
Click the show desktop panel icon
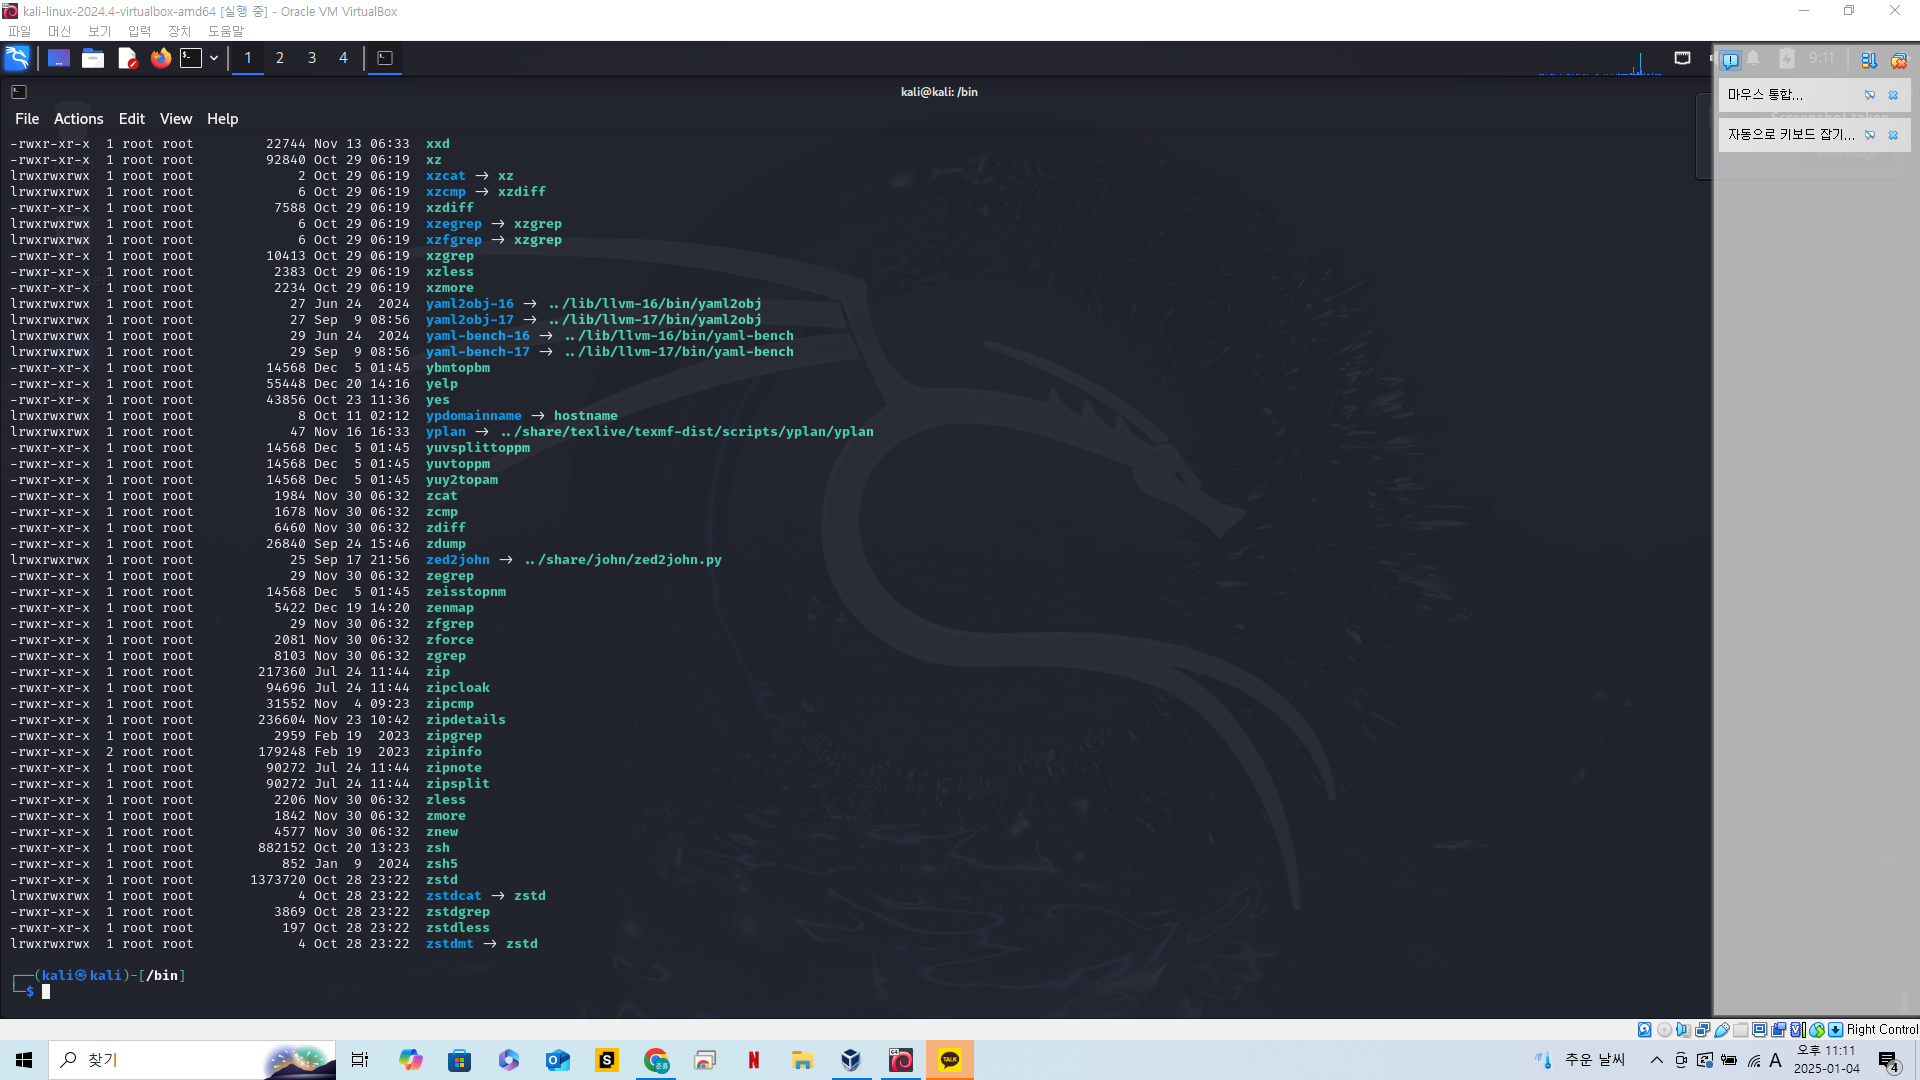(59, 58)
